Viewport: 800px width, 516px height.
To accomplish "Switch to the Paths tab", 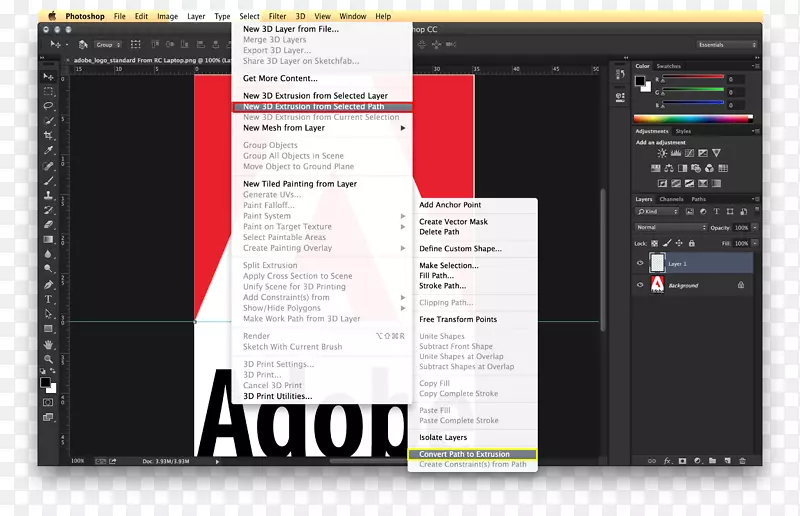I will 698,200.
